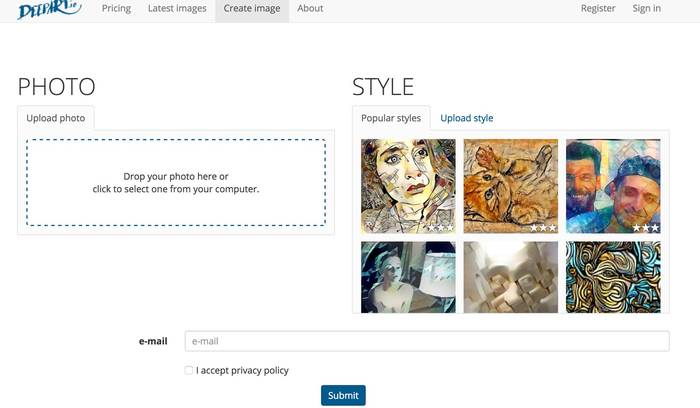Viewport: 700px width, 408px height.
Task: Open the Upload style tab
Action: pyautogui.click(x=467, y=118)
